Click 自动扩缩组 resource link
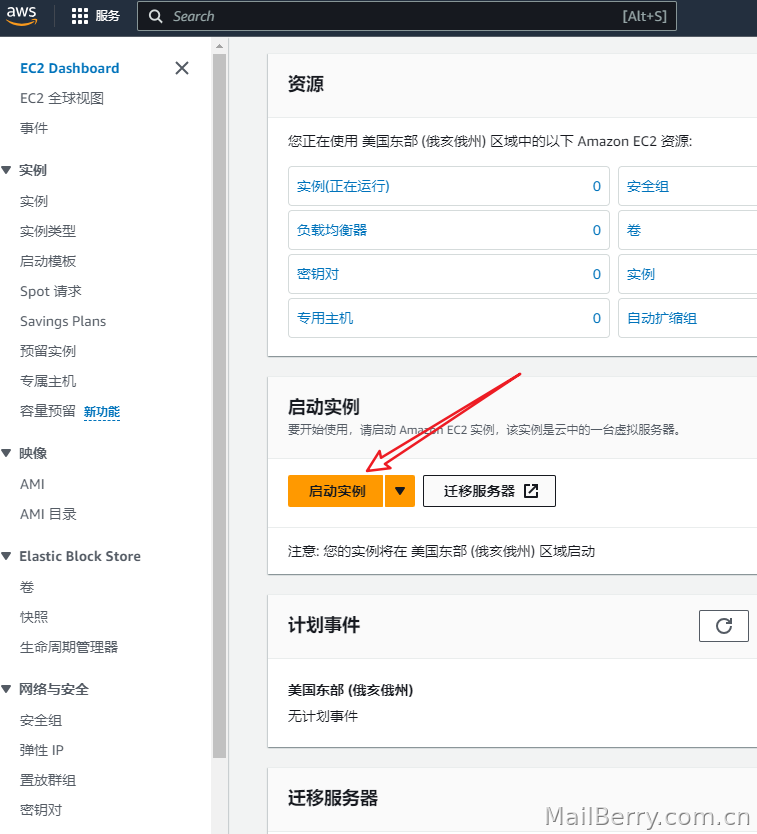 [x=662, y=318]
